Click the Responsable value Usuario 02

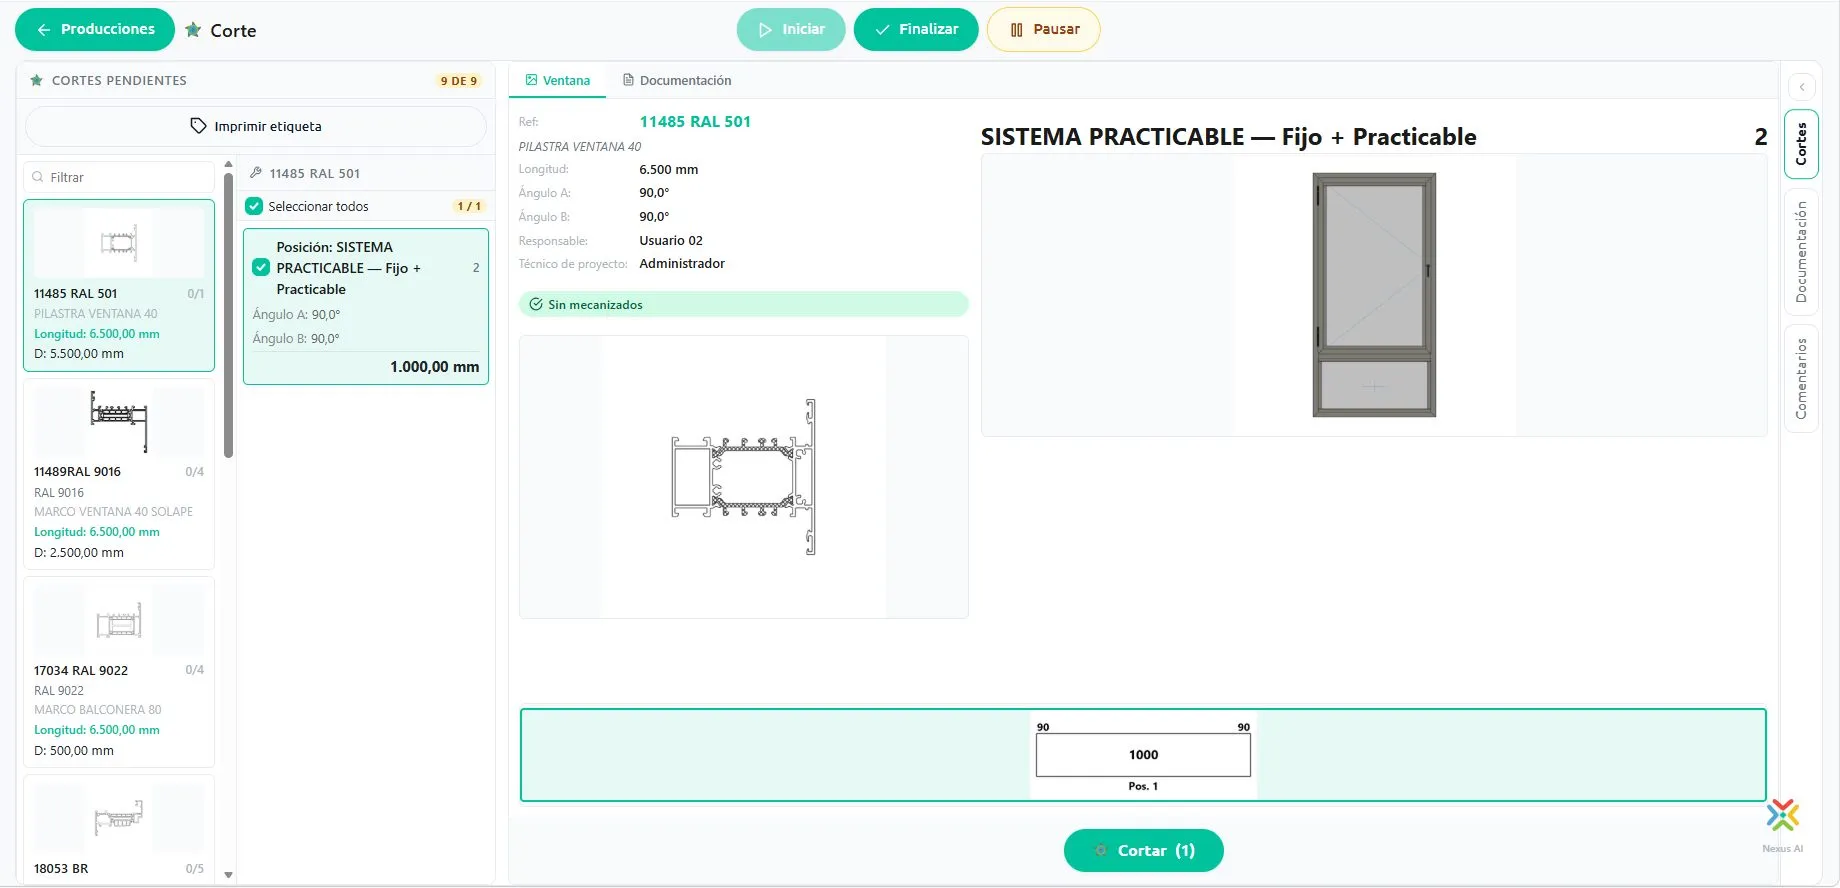[671, 241]
